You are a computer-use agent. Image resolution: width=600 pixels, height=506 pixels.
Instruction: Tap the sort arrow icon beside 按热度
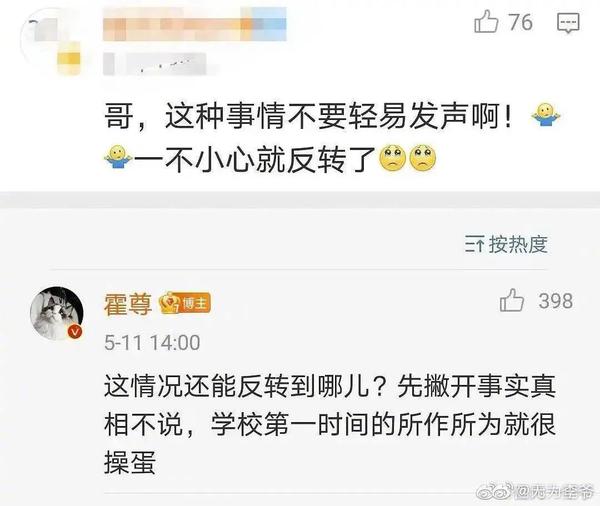[475, 244]
